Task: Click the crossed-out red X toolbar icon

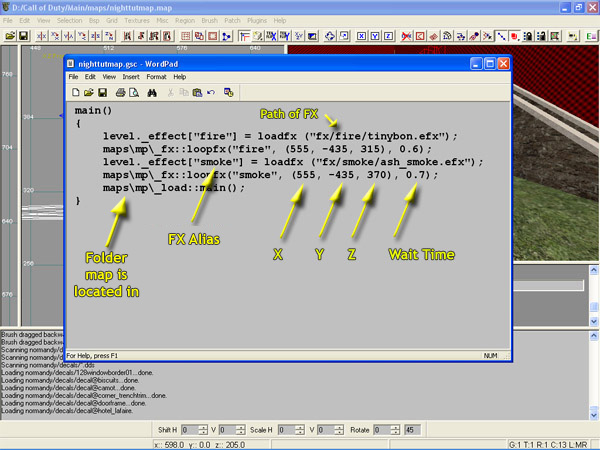Action: [406, 36]
